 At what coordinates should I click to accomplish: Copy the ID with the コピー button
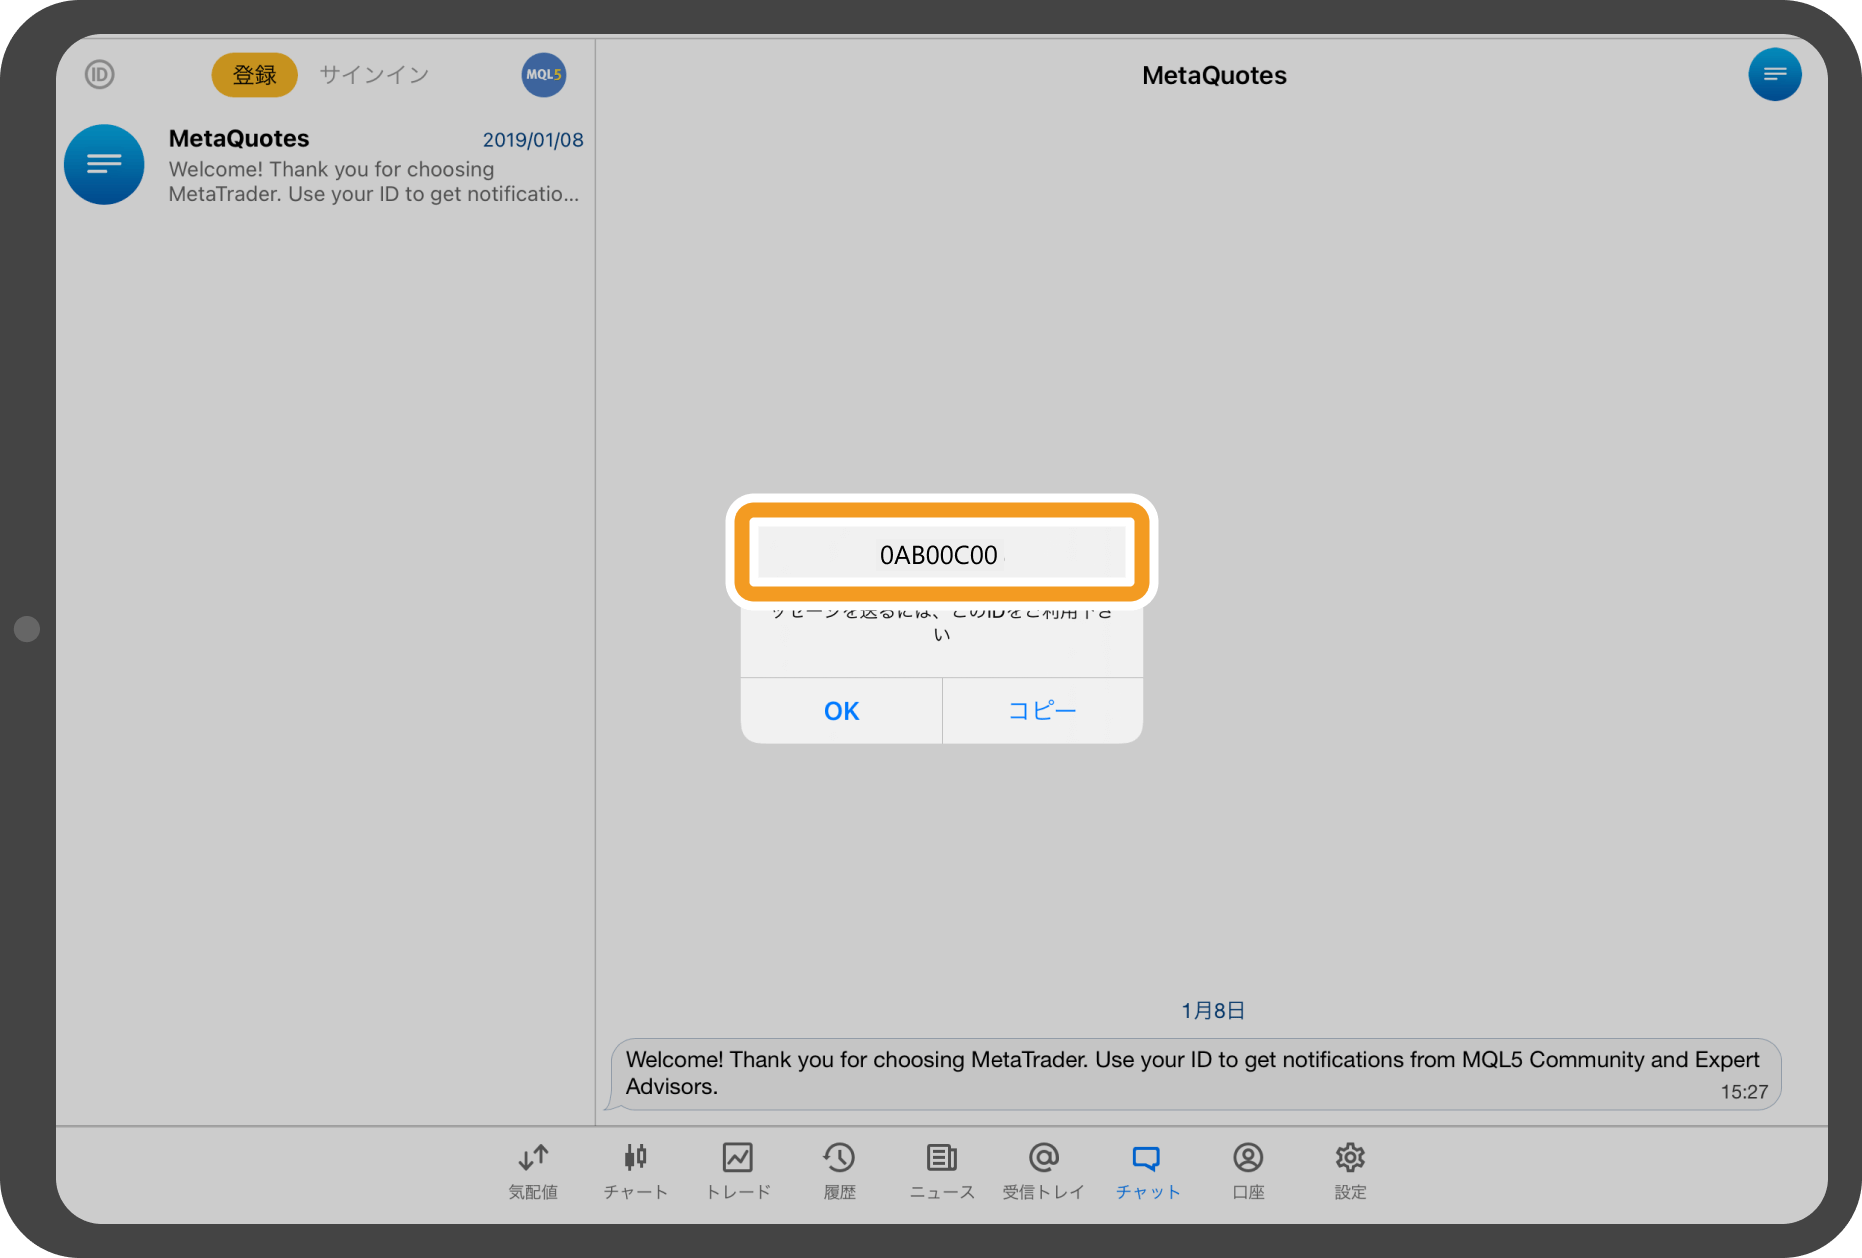(x=1042, y=711)
